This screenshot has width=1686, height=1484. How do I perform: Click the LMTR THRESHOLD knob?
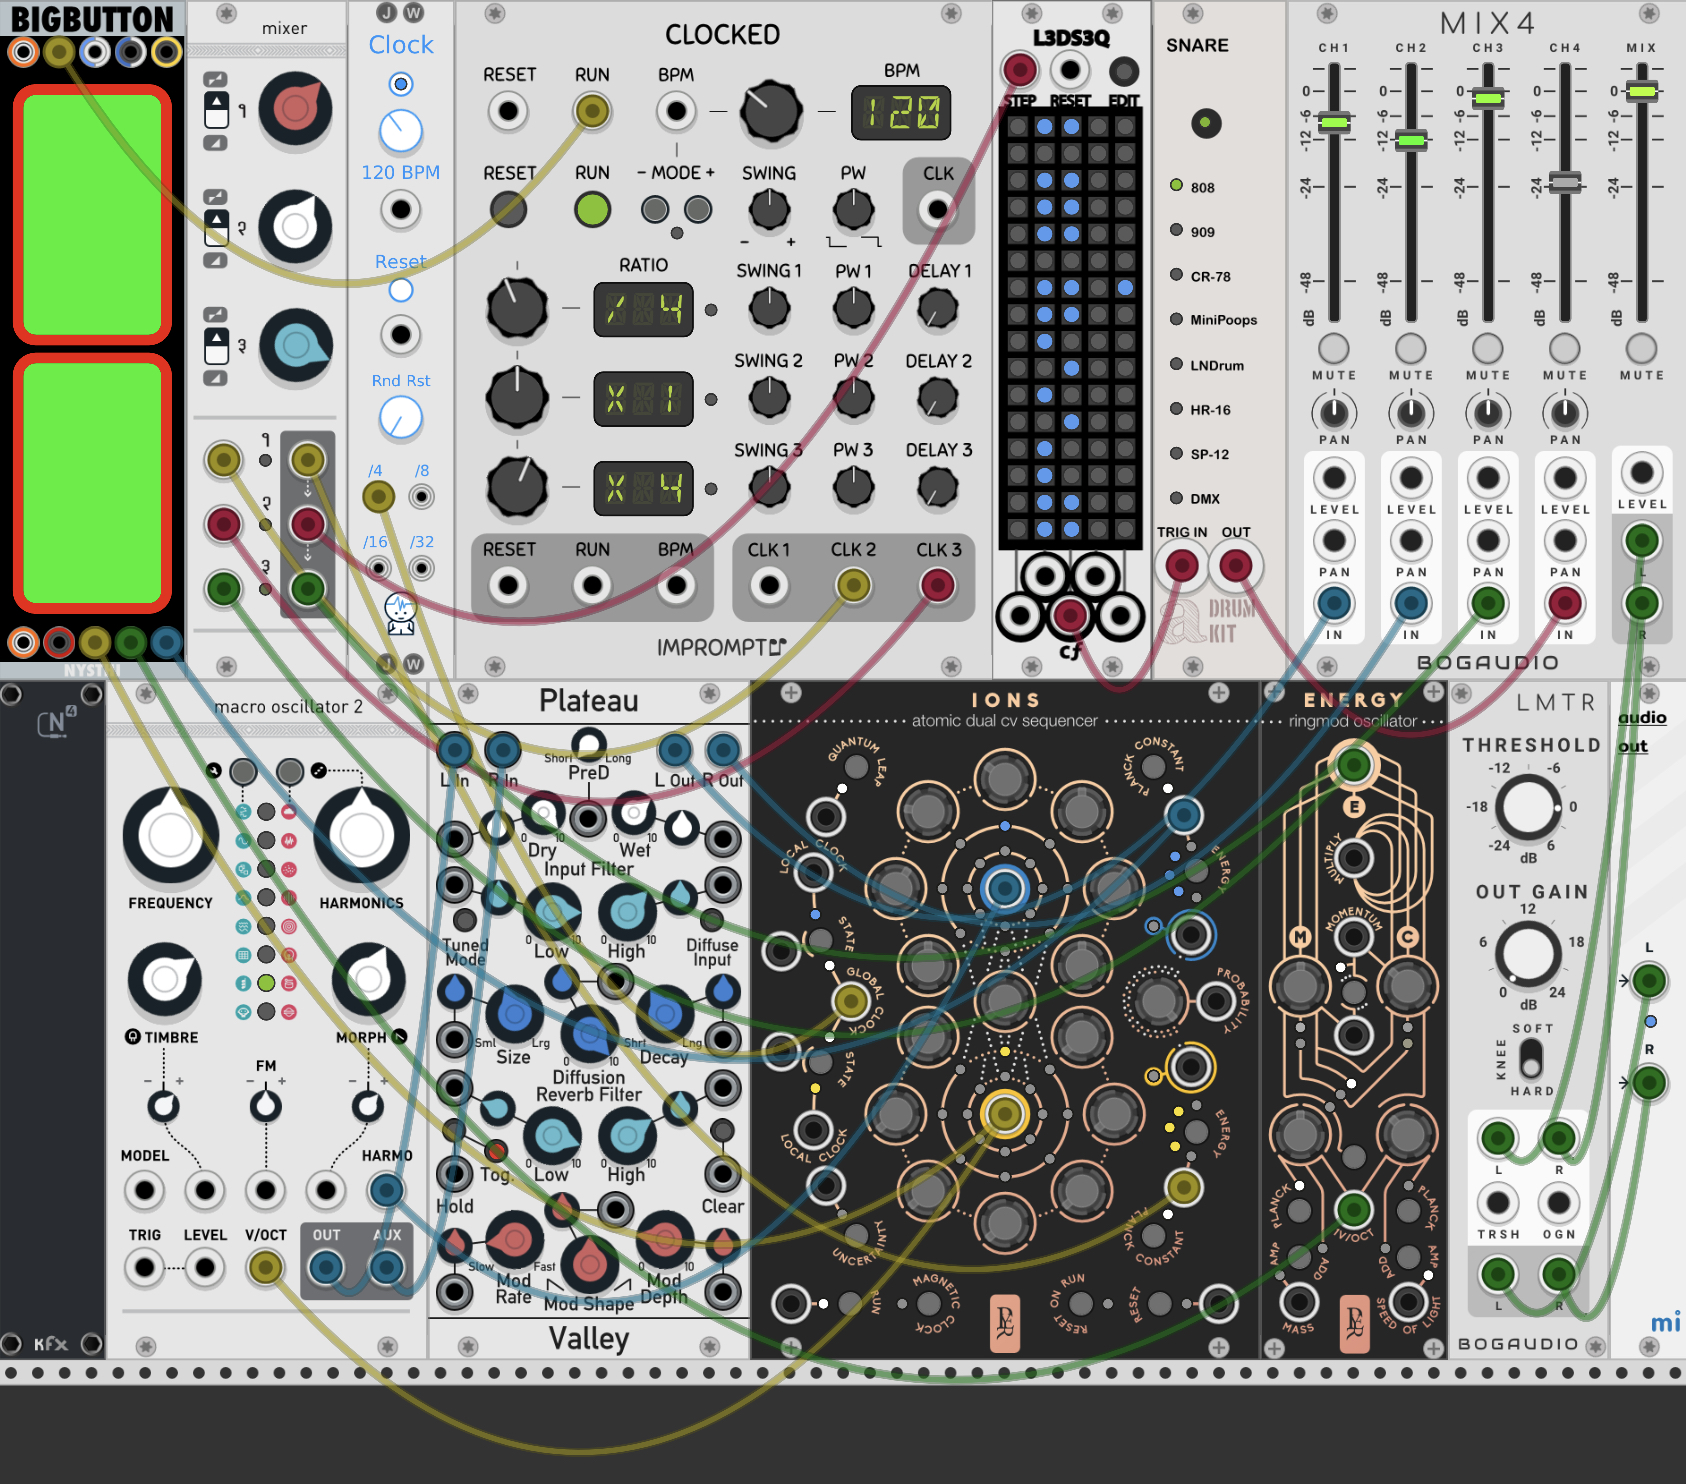point(1528,807)
